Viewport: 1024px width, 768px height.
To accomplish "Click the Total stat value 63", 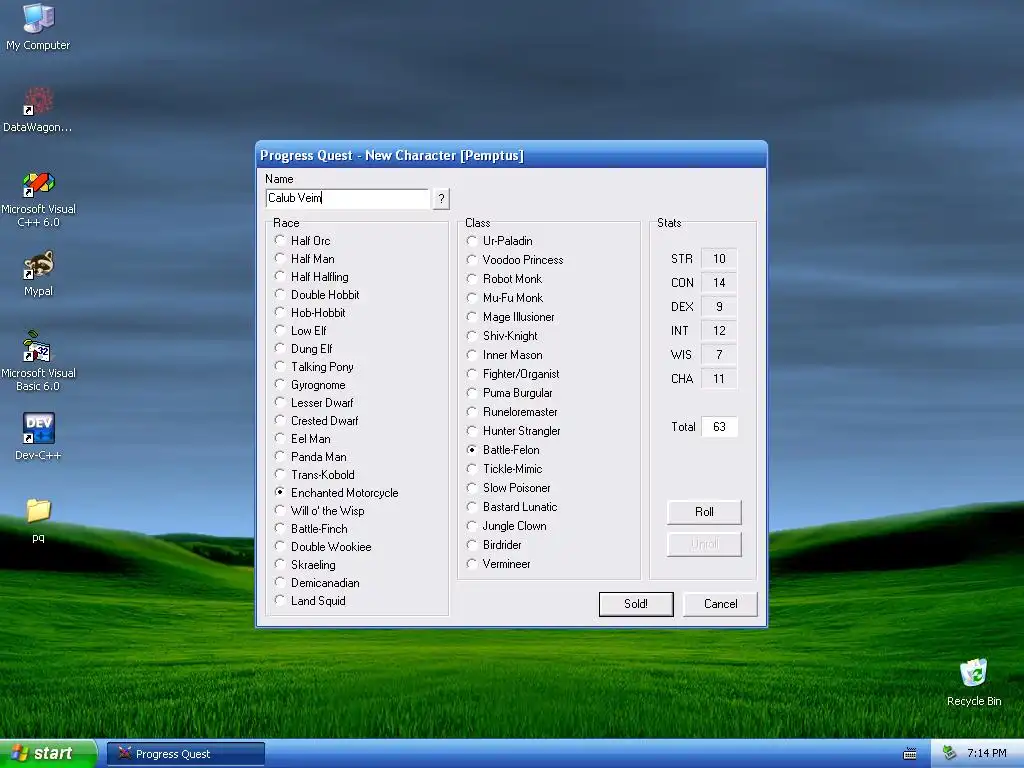I will tap(719, 426).
